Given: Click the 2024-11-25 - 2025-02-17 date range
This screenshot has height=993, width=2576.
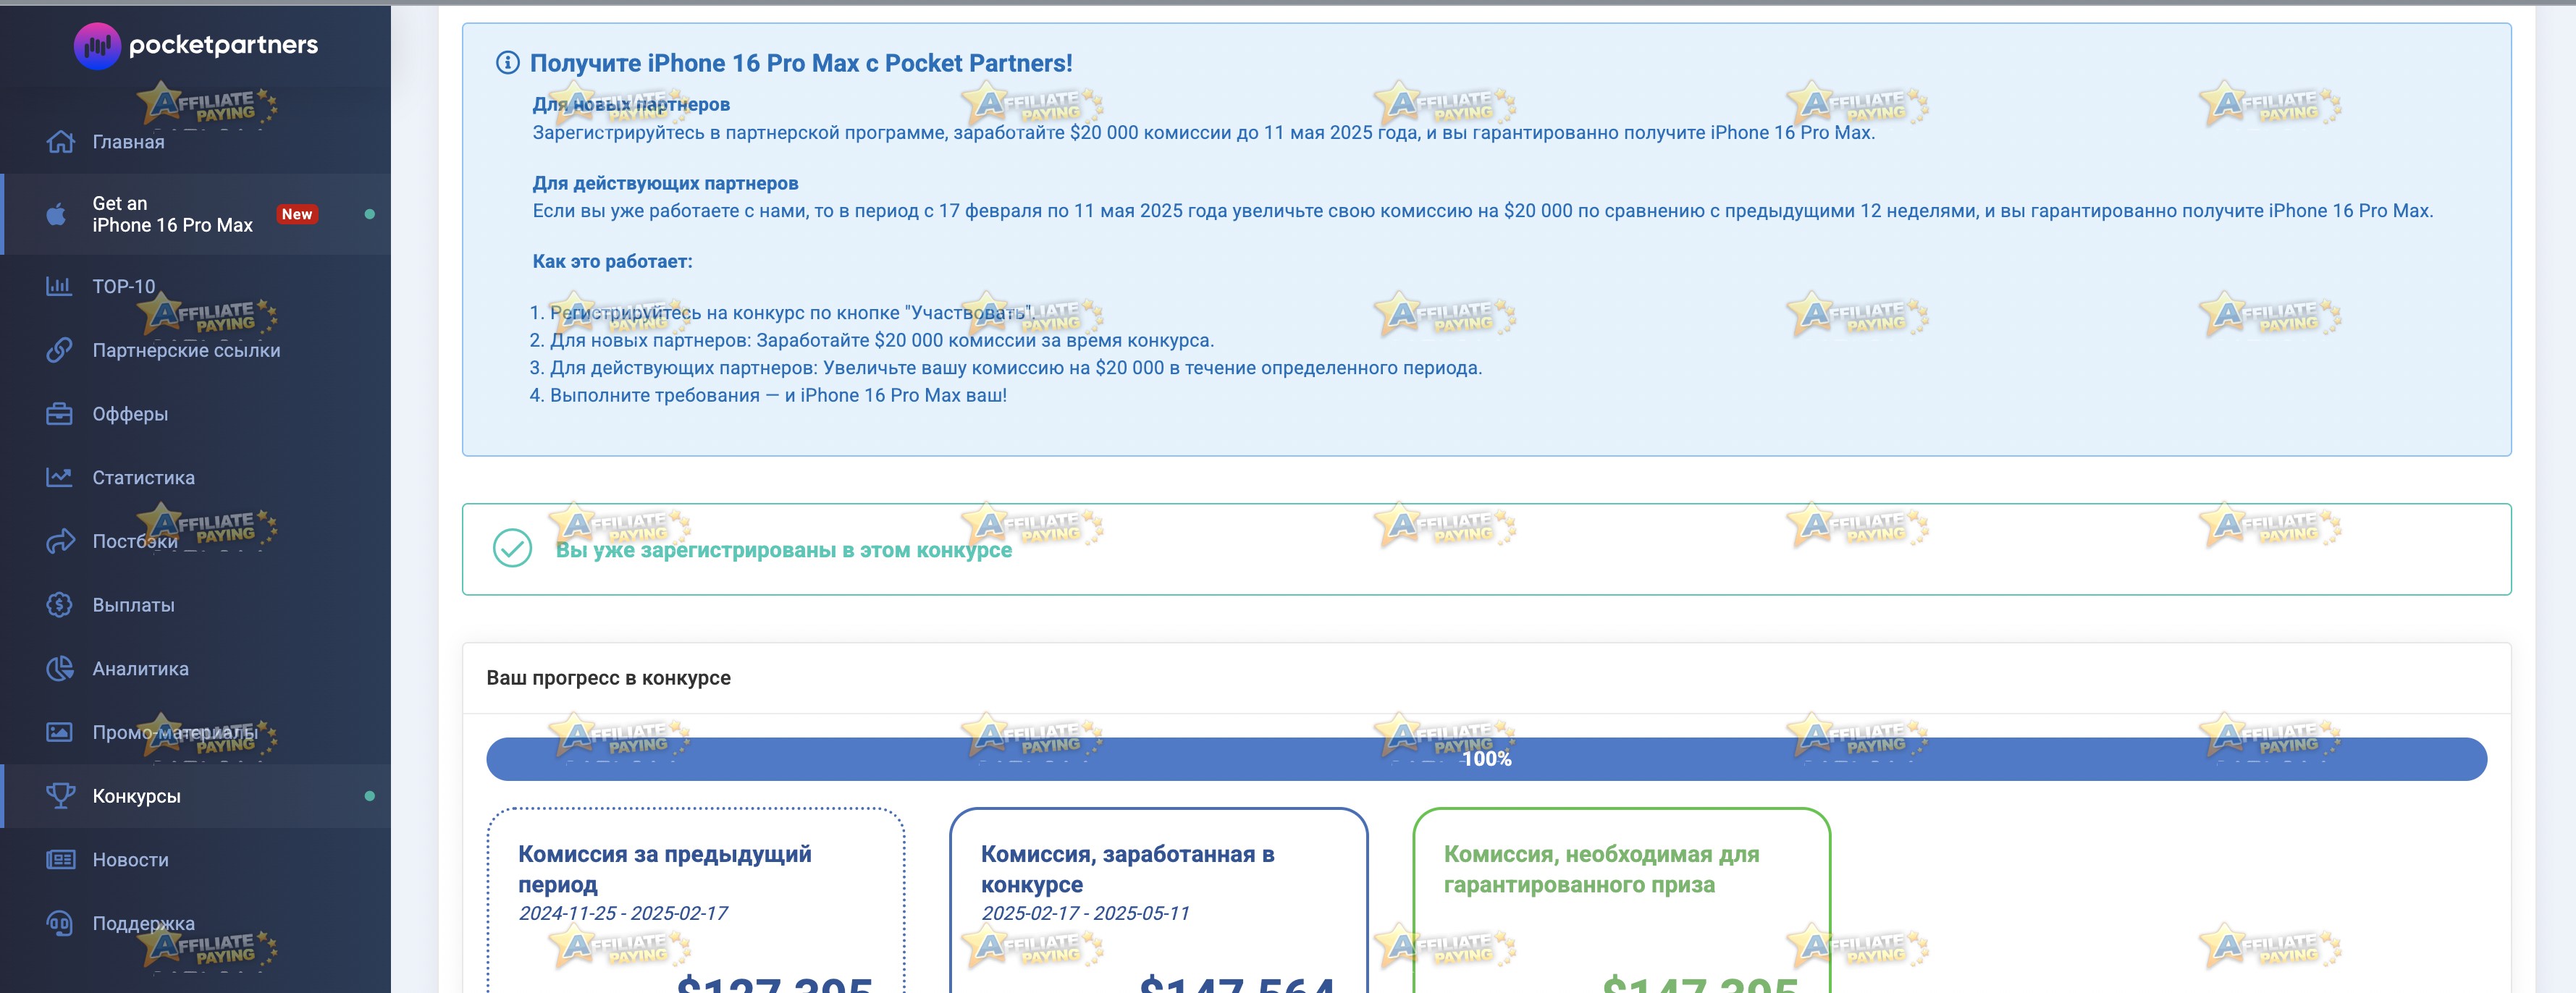Looking at the screenshot, I should pyautogui.click(x=623, y=913).
